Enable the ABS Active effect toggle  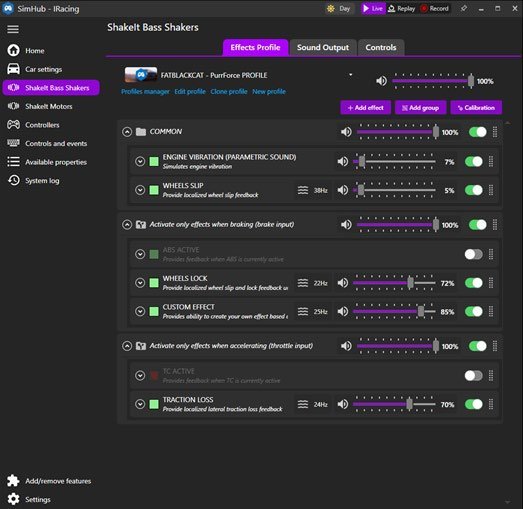[x=474, y=254]
